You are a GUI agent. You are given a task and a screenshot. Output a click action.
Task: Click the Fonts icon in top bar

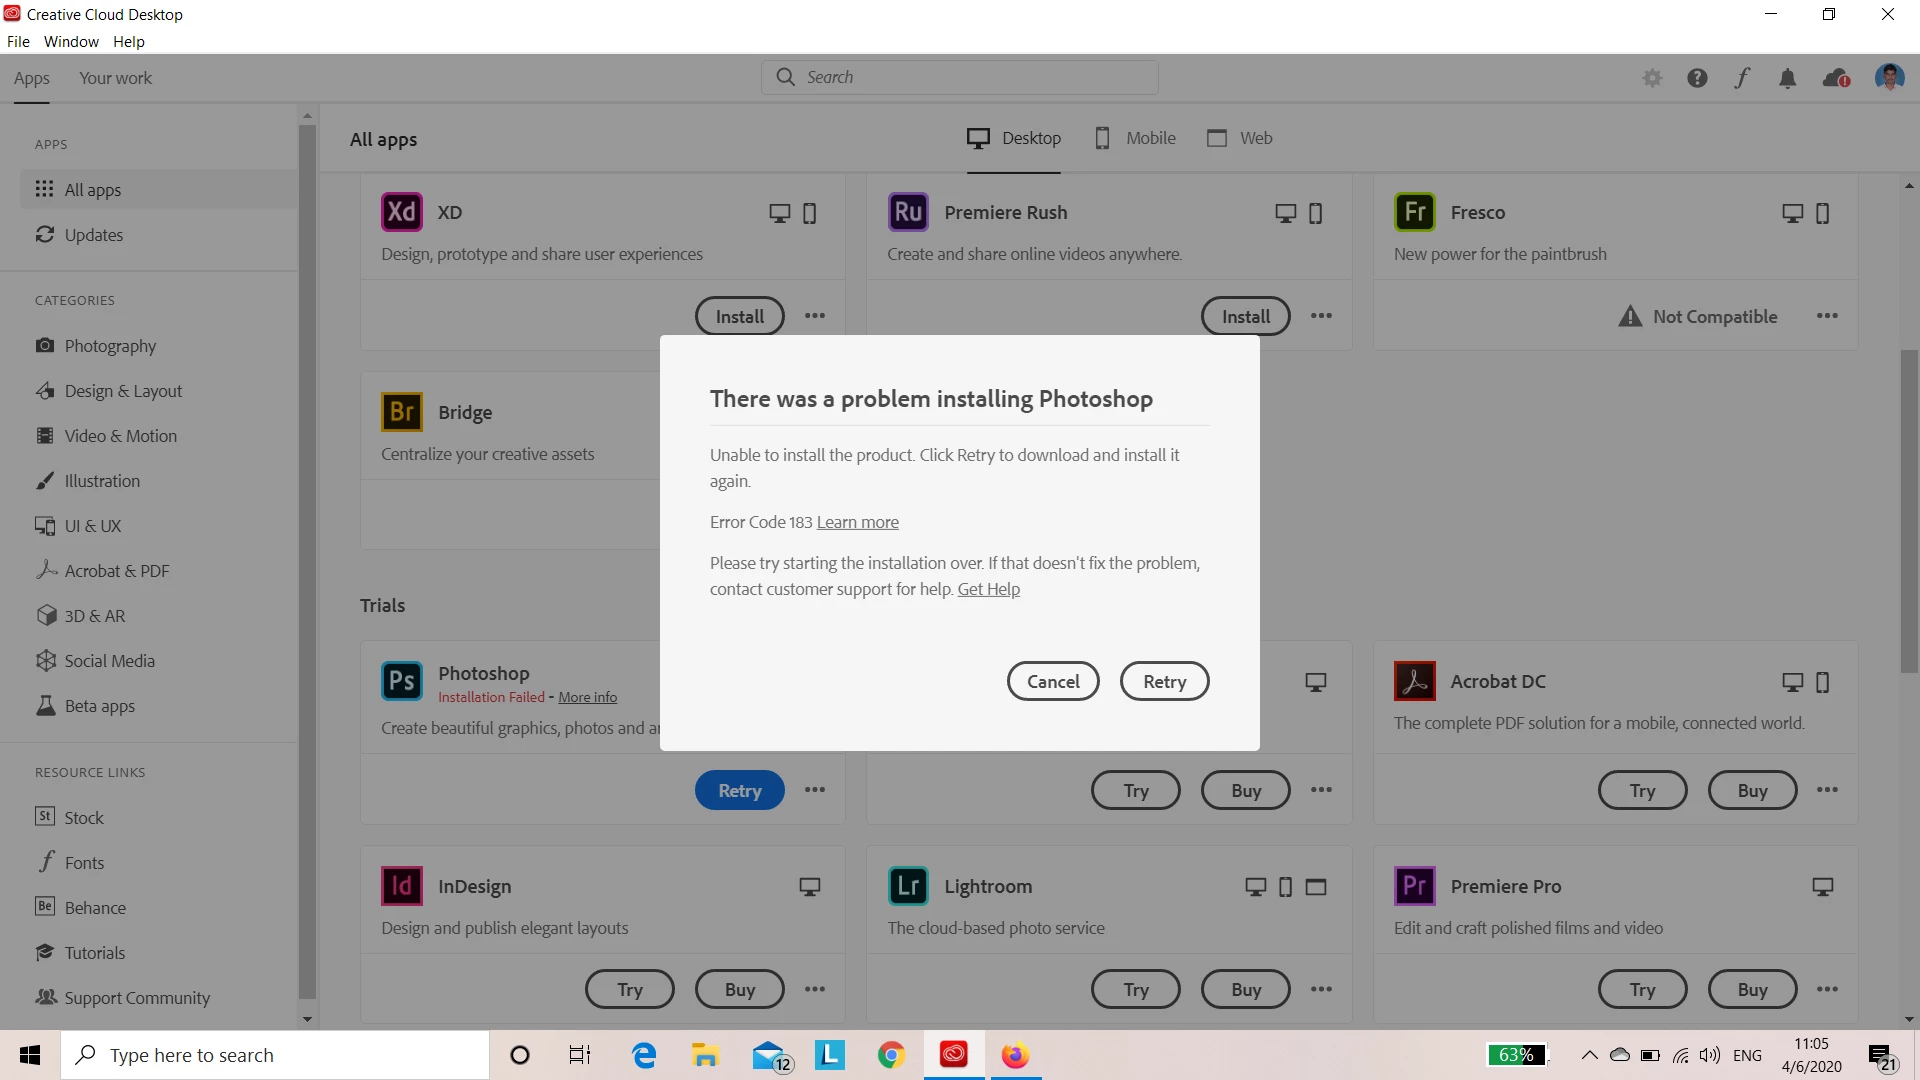[x=1742, y=78]
